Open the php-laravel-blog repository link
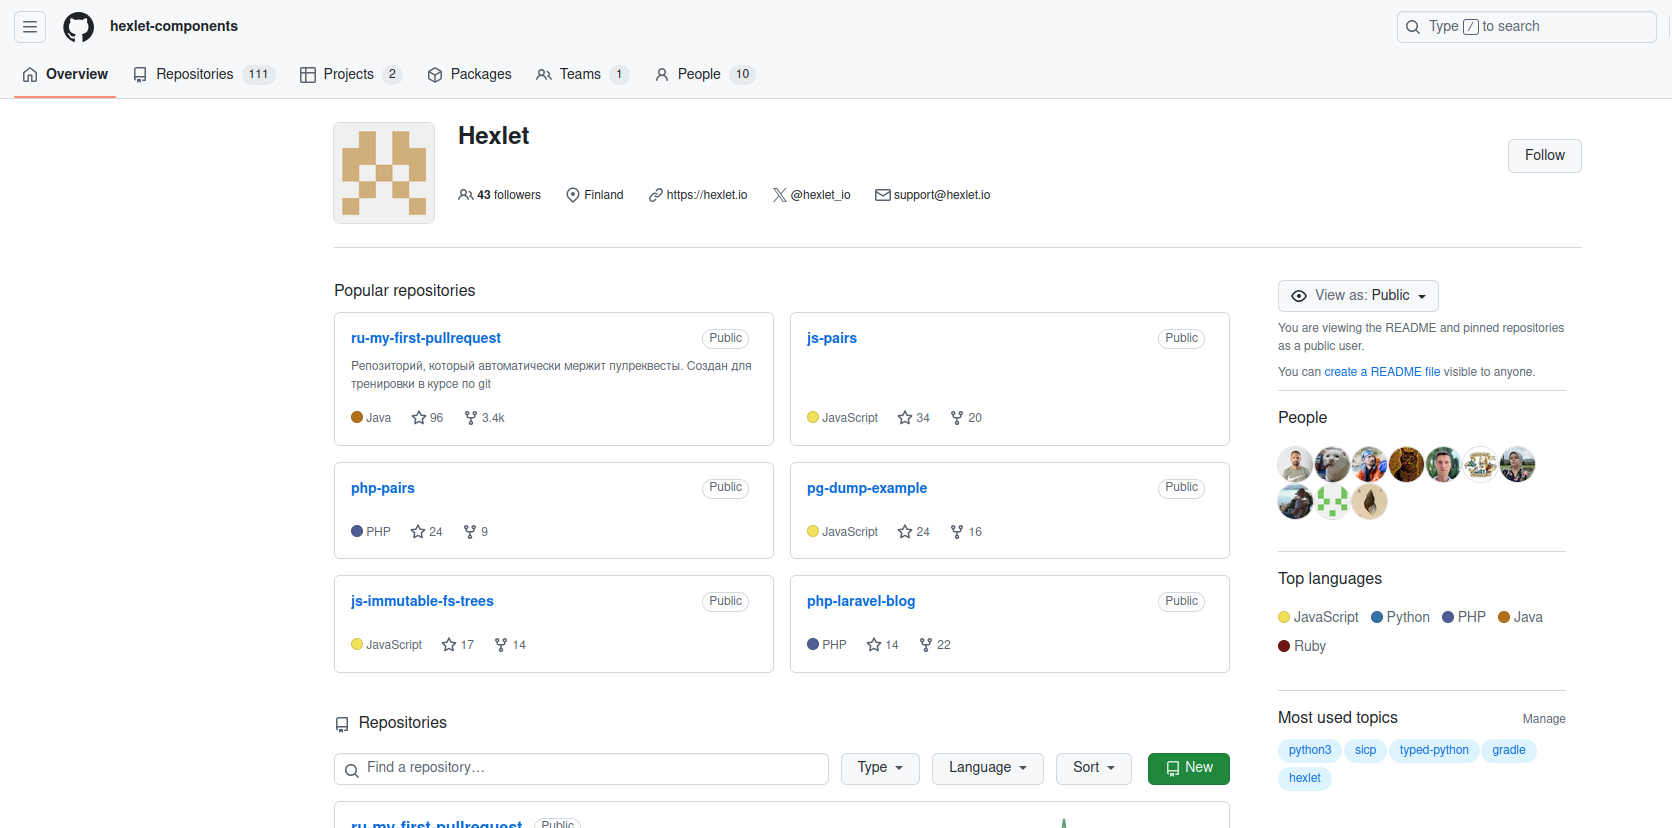 coord(861,601)
